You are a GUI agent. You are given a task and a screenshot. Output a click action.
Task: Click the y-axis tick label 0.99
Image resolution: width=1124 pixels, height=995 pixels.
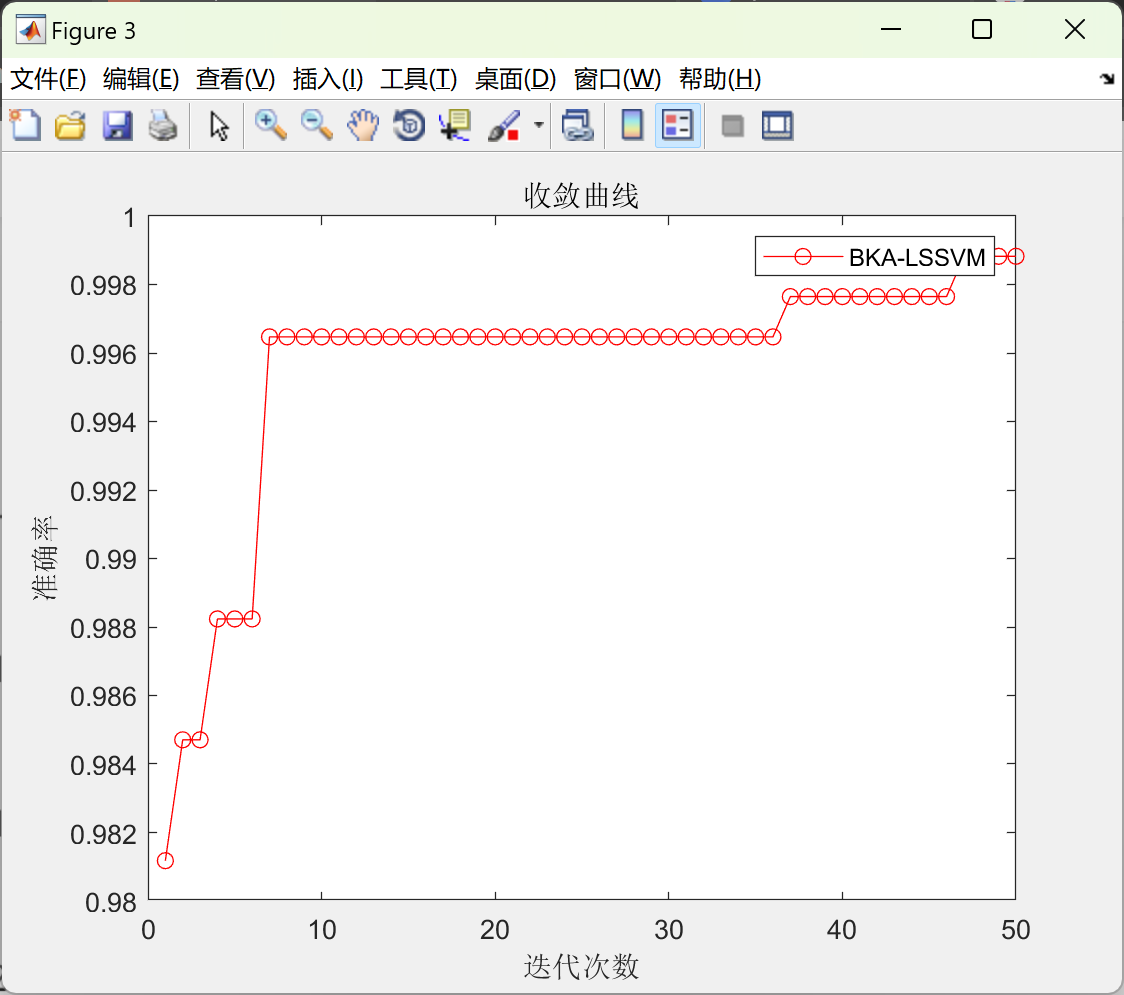110,559
